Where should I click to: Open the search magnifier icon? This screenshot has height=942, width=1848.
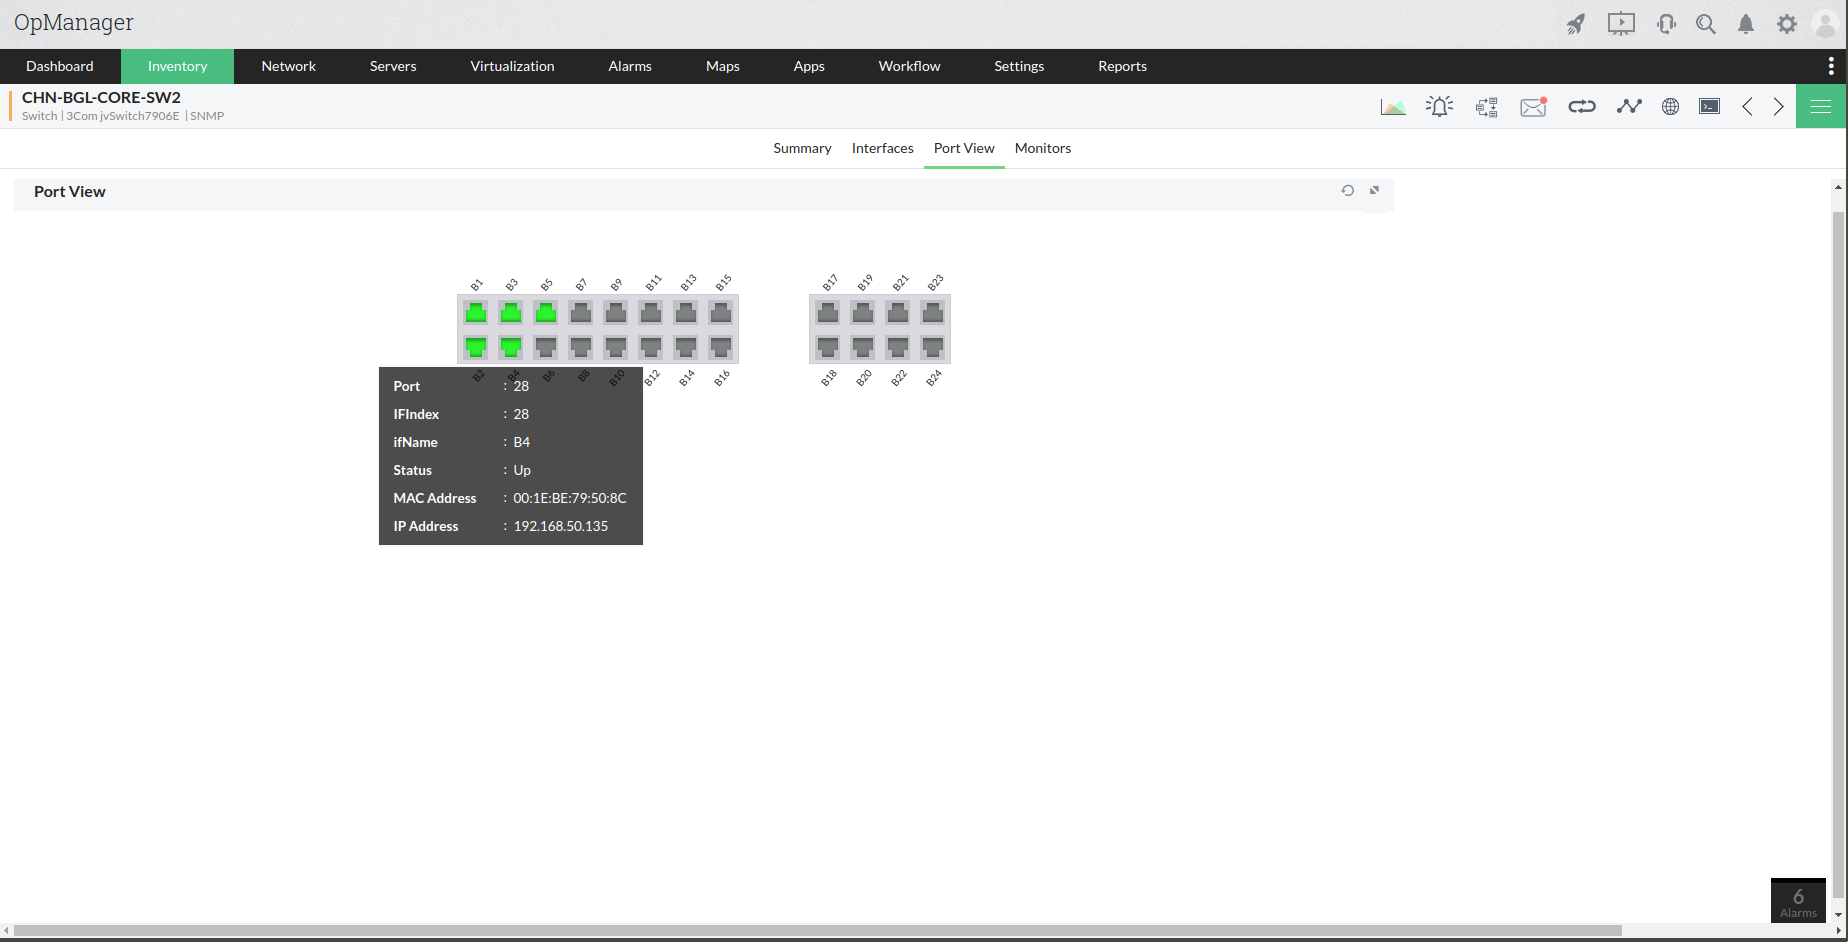[x=1706, y=24]
